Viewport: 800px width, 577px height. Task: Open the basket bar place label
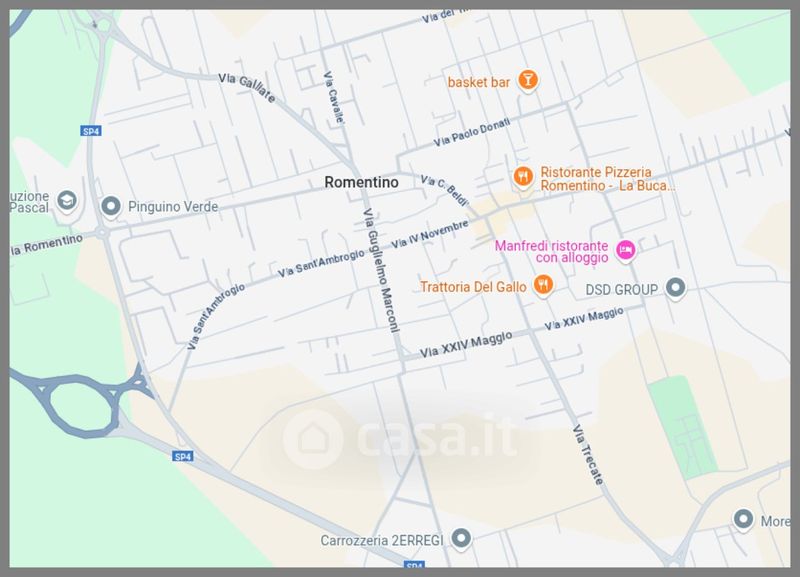(479, 82)
